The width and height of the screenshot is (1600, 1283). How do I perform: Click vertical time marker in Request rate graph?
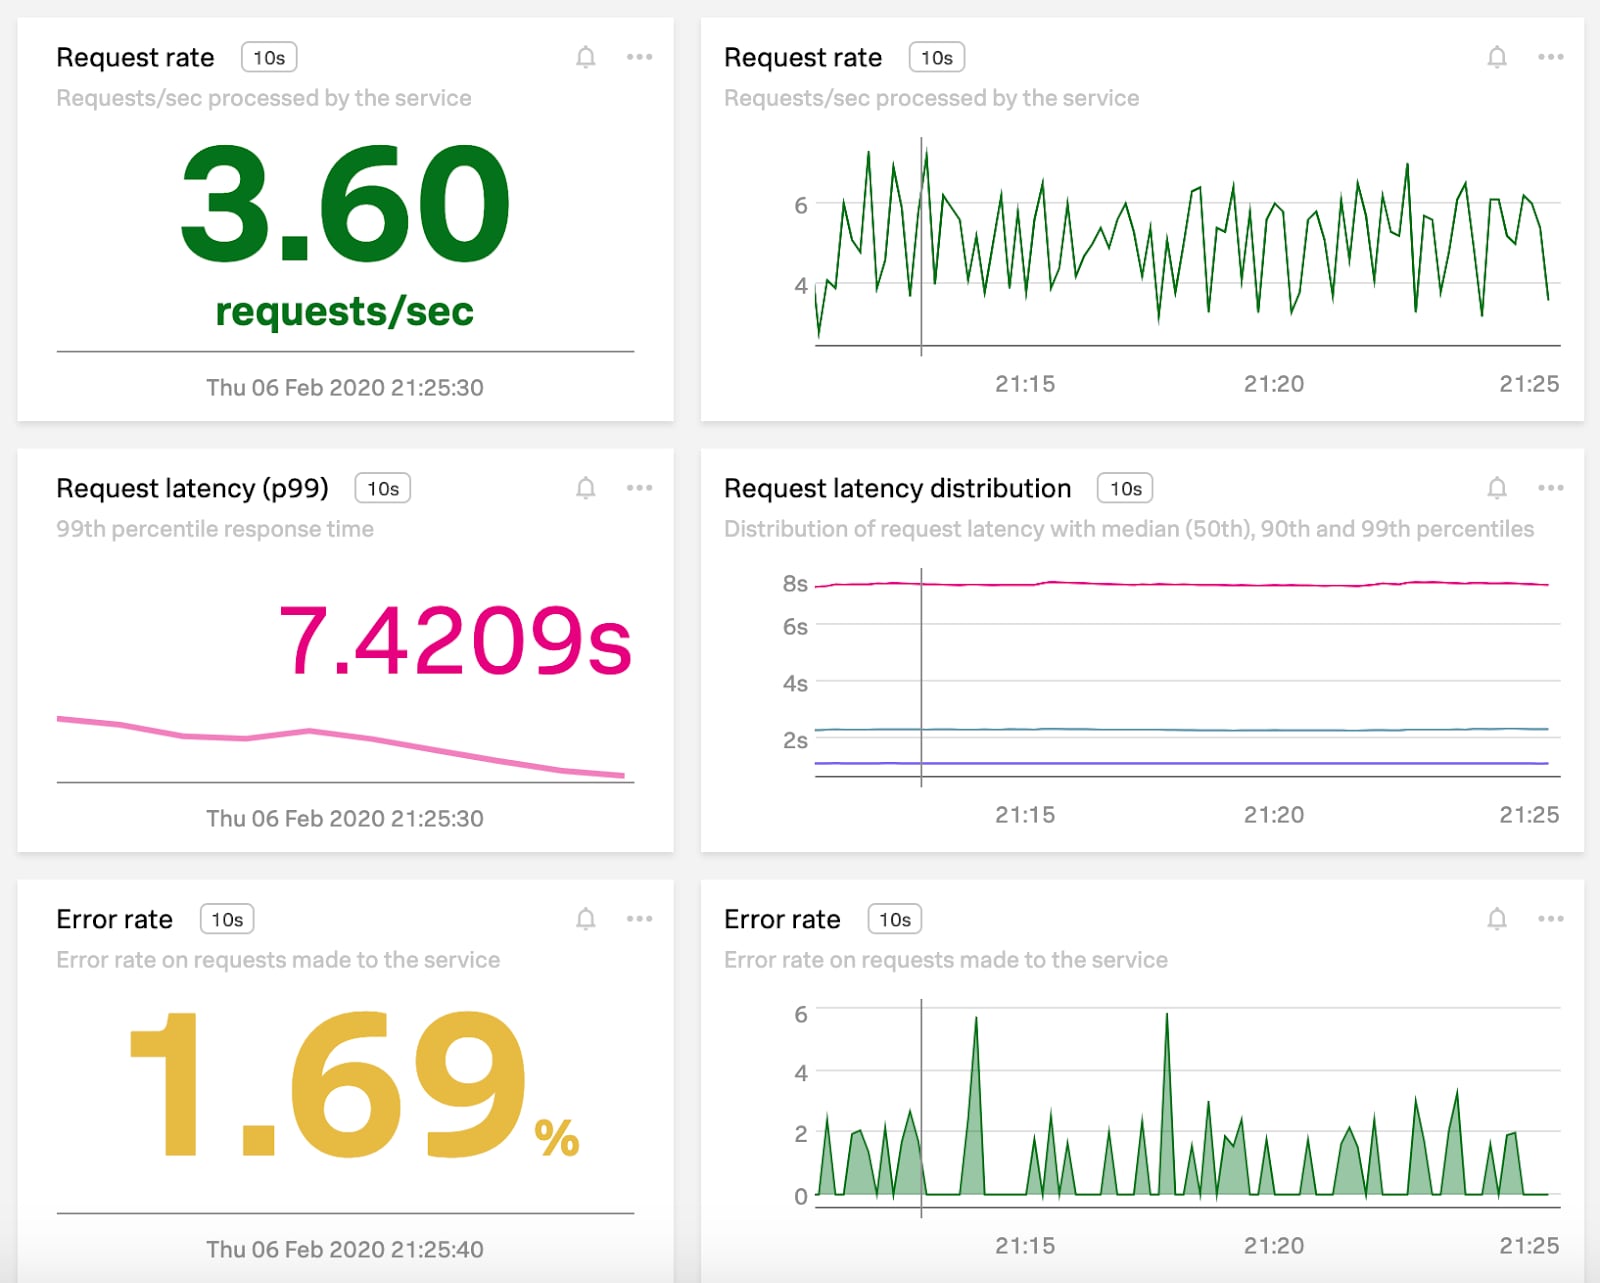click(921, 248)
